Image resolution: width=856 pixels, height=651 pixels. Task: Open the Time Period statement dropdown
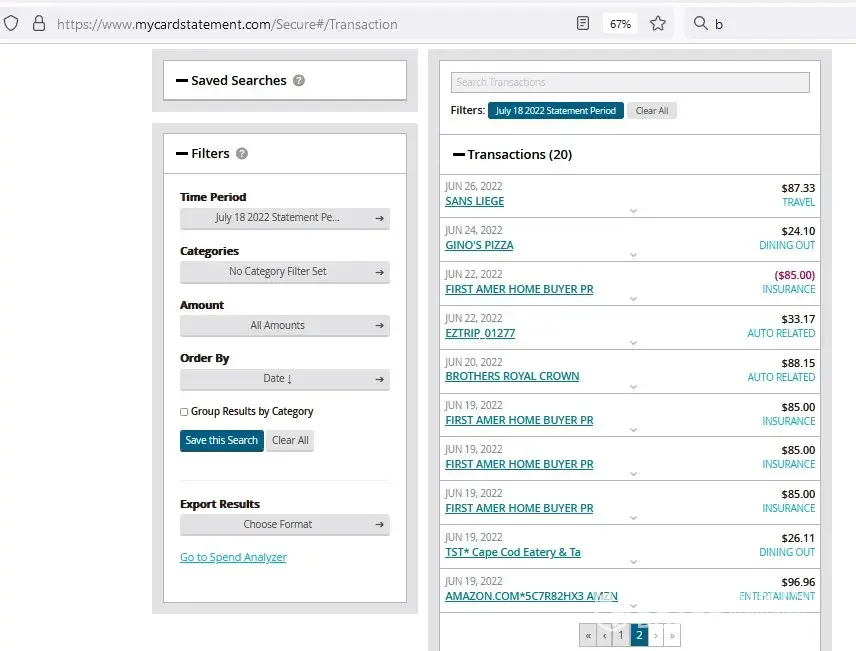[284, 218]
